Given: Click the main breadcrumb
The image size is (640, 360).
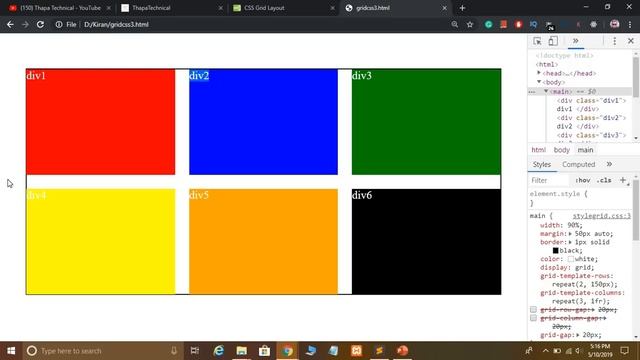Looking at the screenshot, I should tap(585, 150).
